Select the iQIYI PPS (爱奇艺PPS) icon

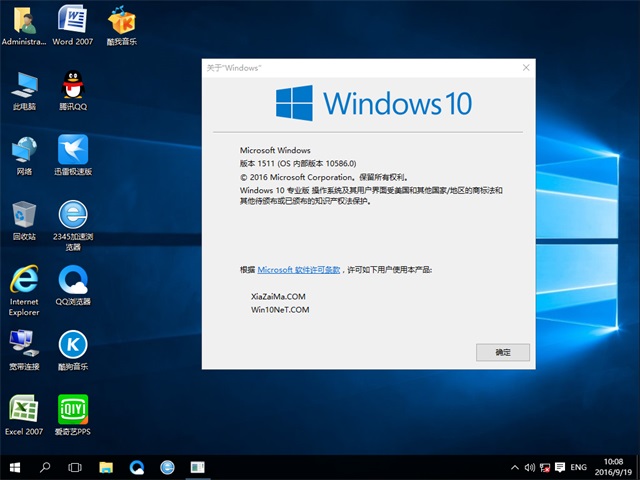(x=72, y=409)
